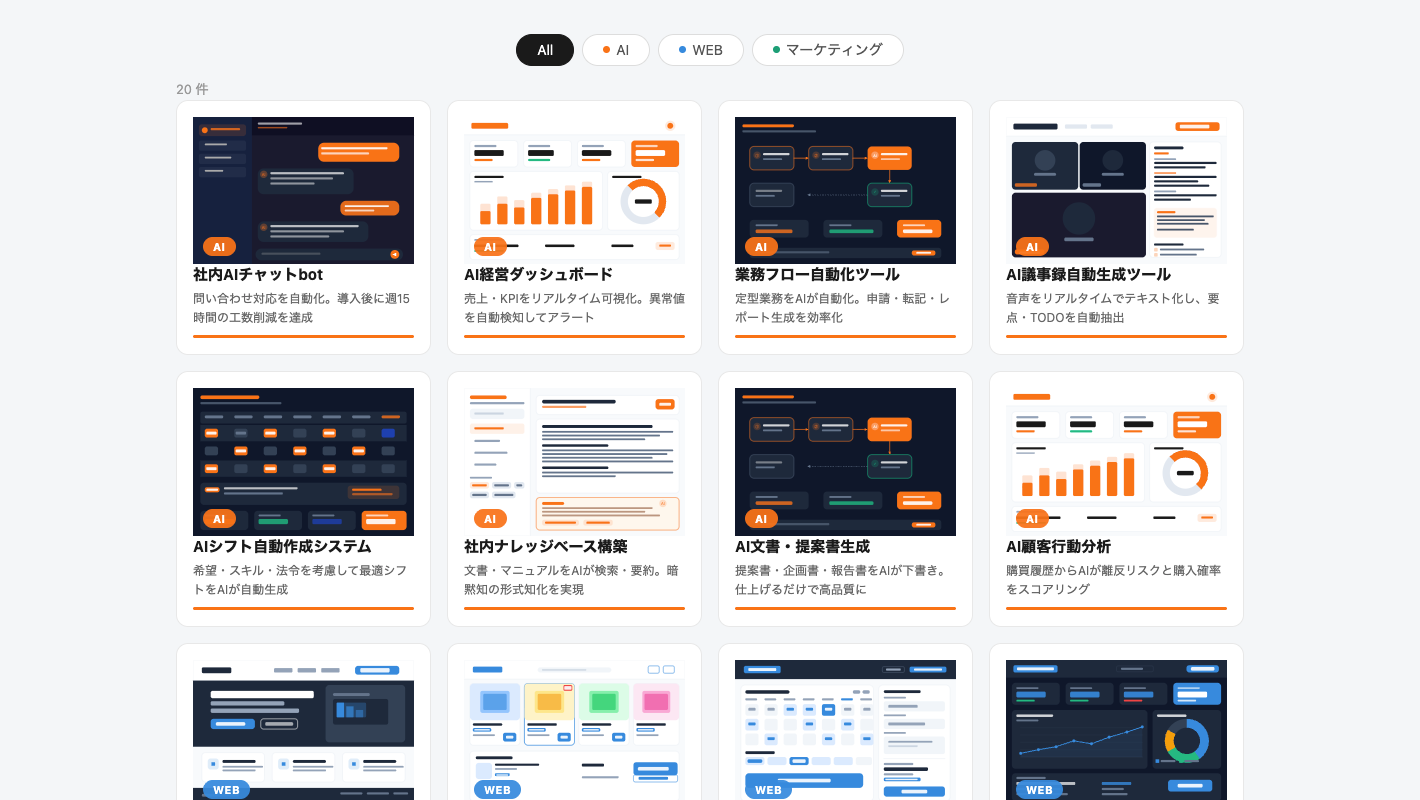Click AI badge on 社内ナレッジベース構築 card
The width and height of the screenshot is (1420, 800).
(x=490, y=519)
